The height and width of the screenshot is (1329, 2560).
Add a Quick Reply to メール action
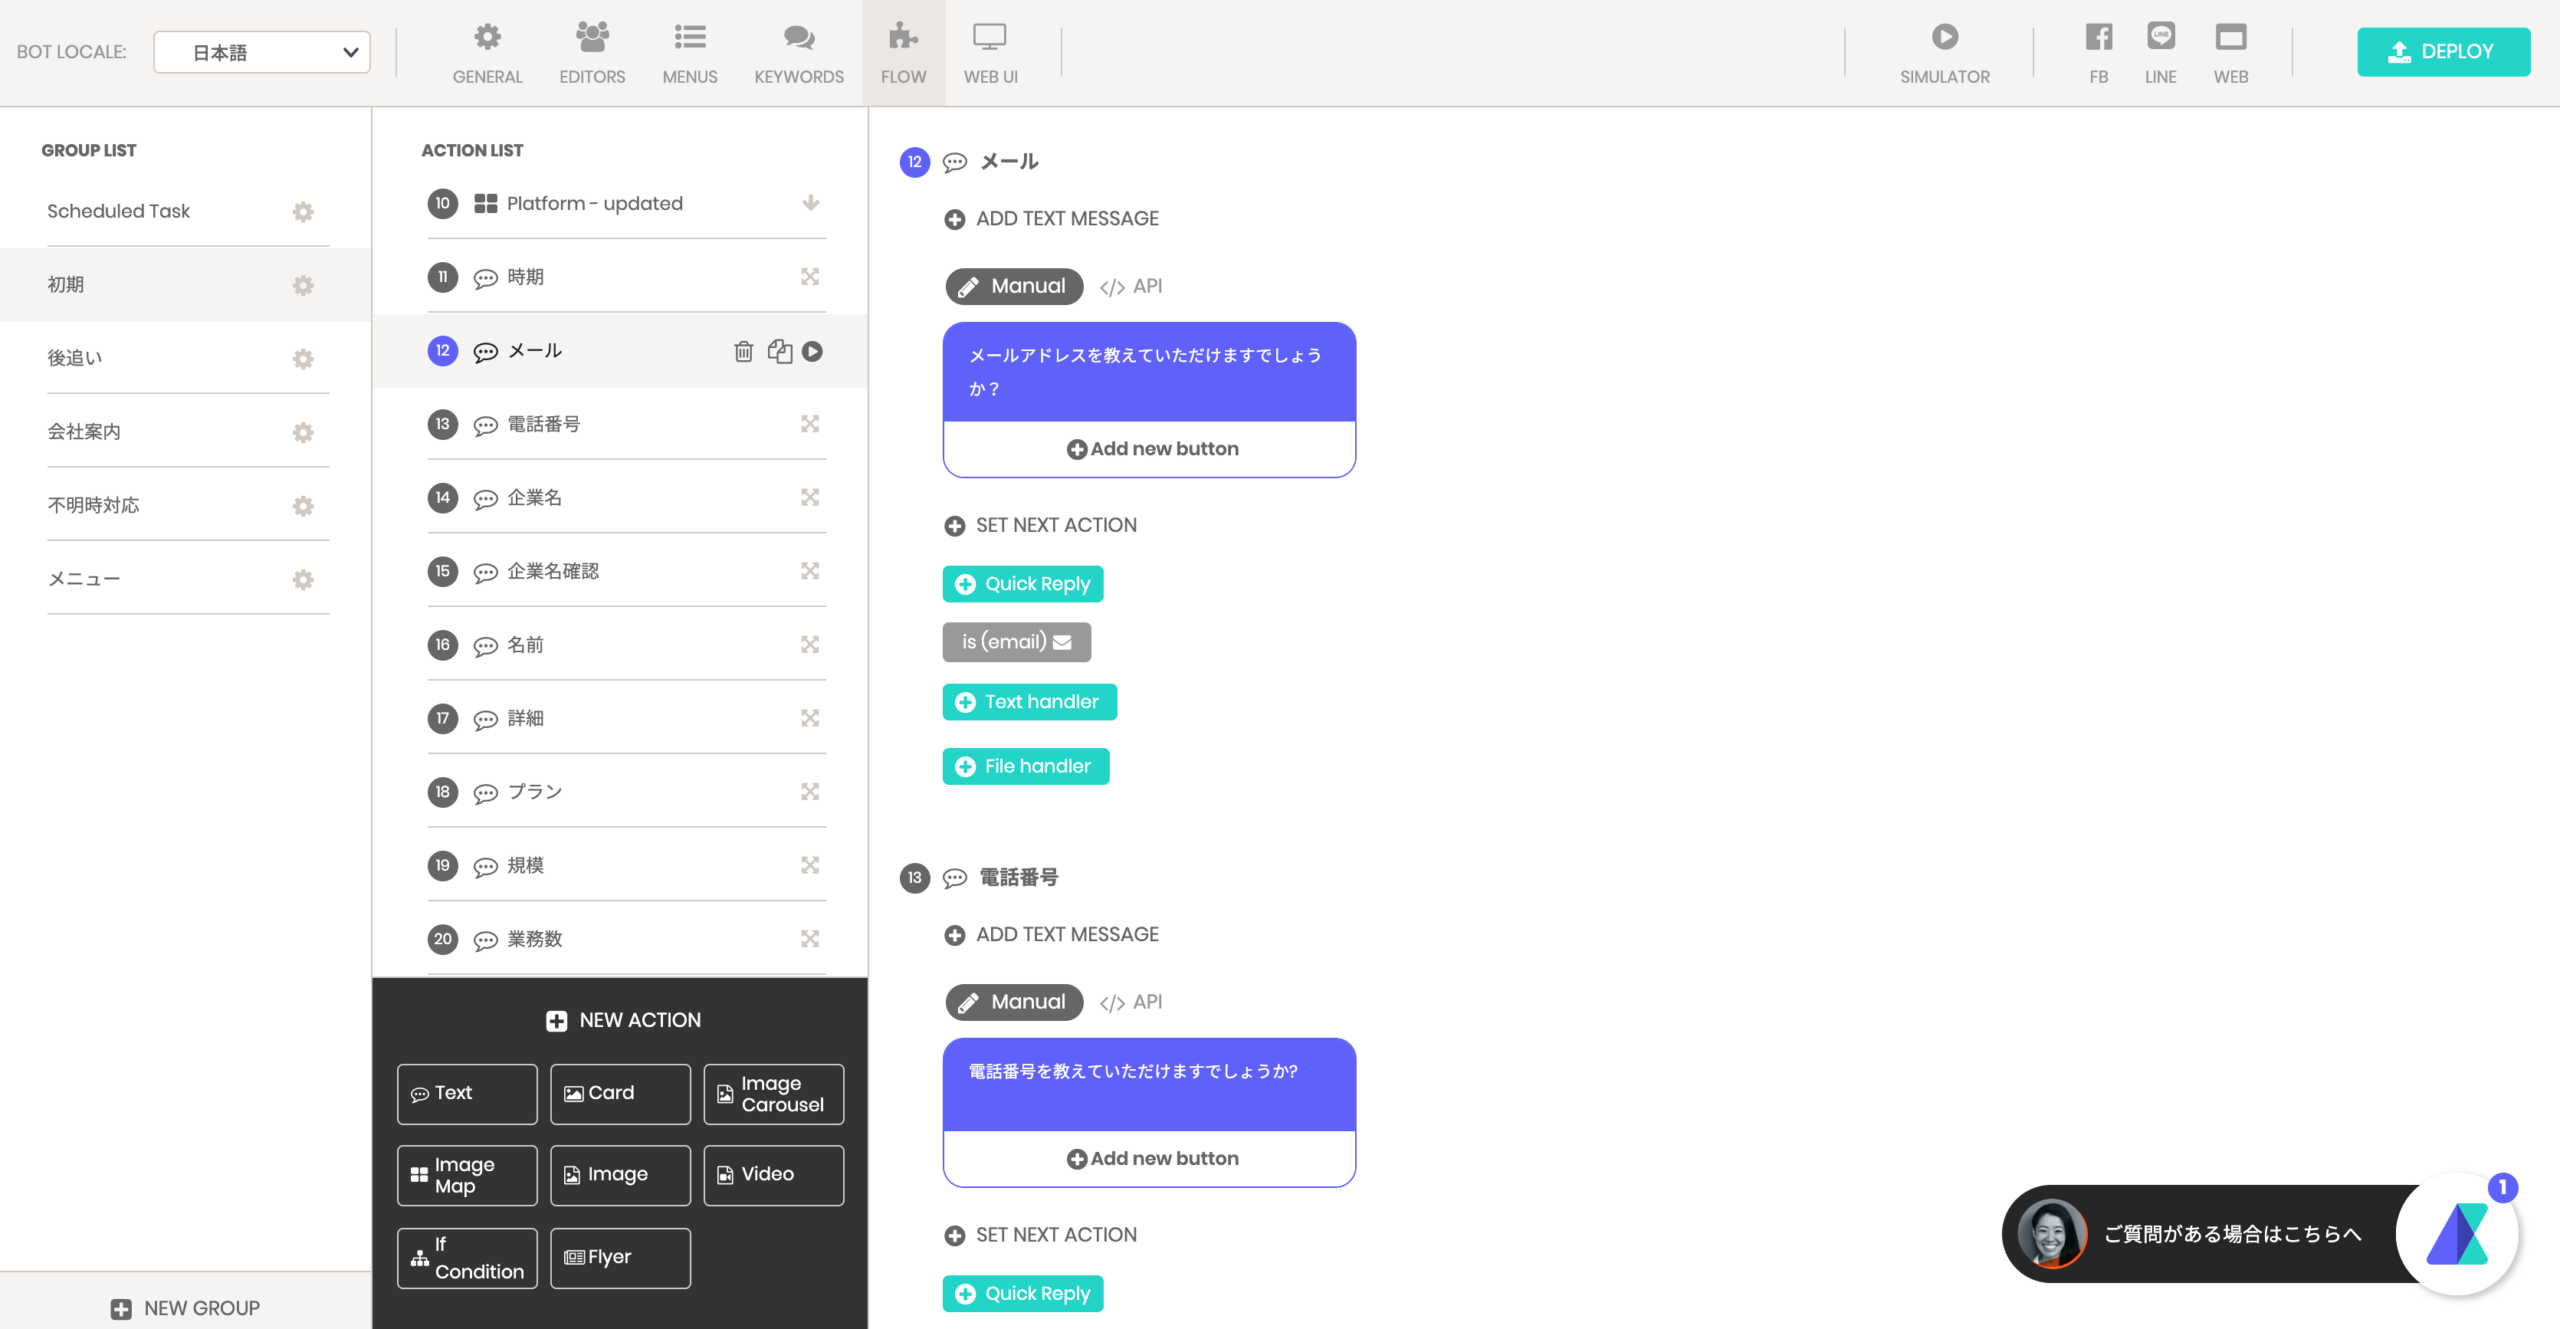coord(1023,584)
